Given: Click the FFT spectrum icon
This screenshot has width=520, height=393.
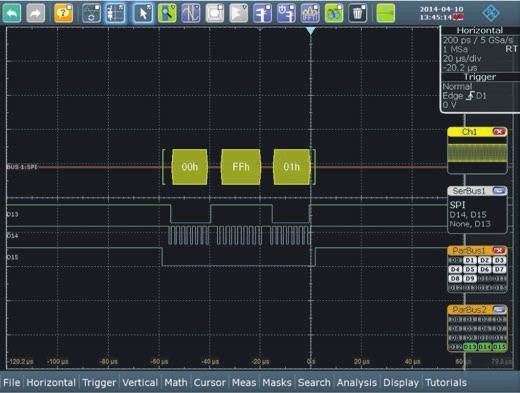Looking at the screenshot, I should pos(310,13).
